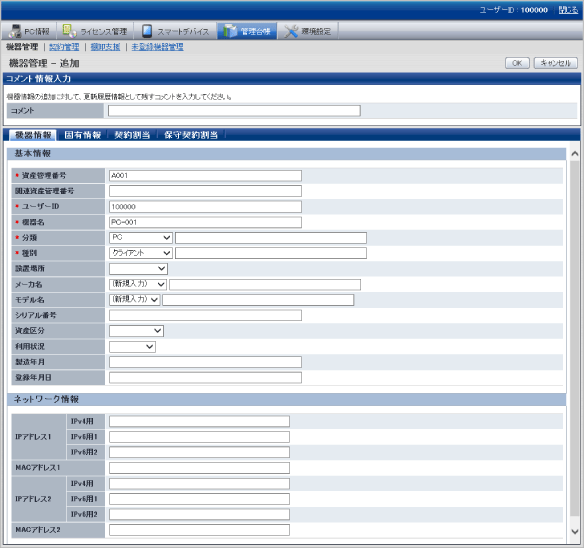Select the 管理台帳 ledger icon
Image resolution: width=584 pixels, height=548 pixels.
(230, 31)
